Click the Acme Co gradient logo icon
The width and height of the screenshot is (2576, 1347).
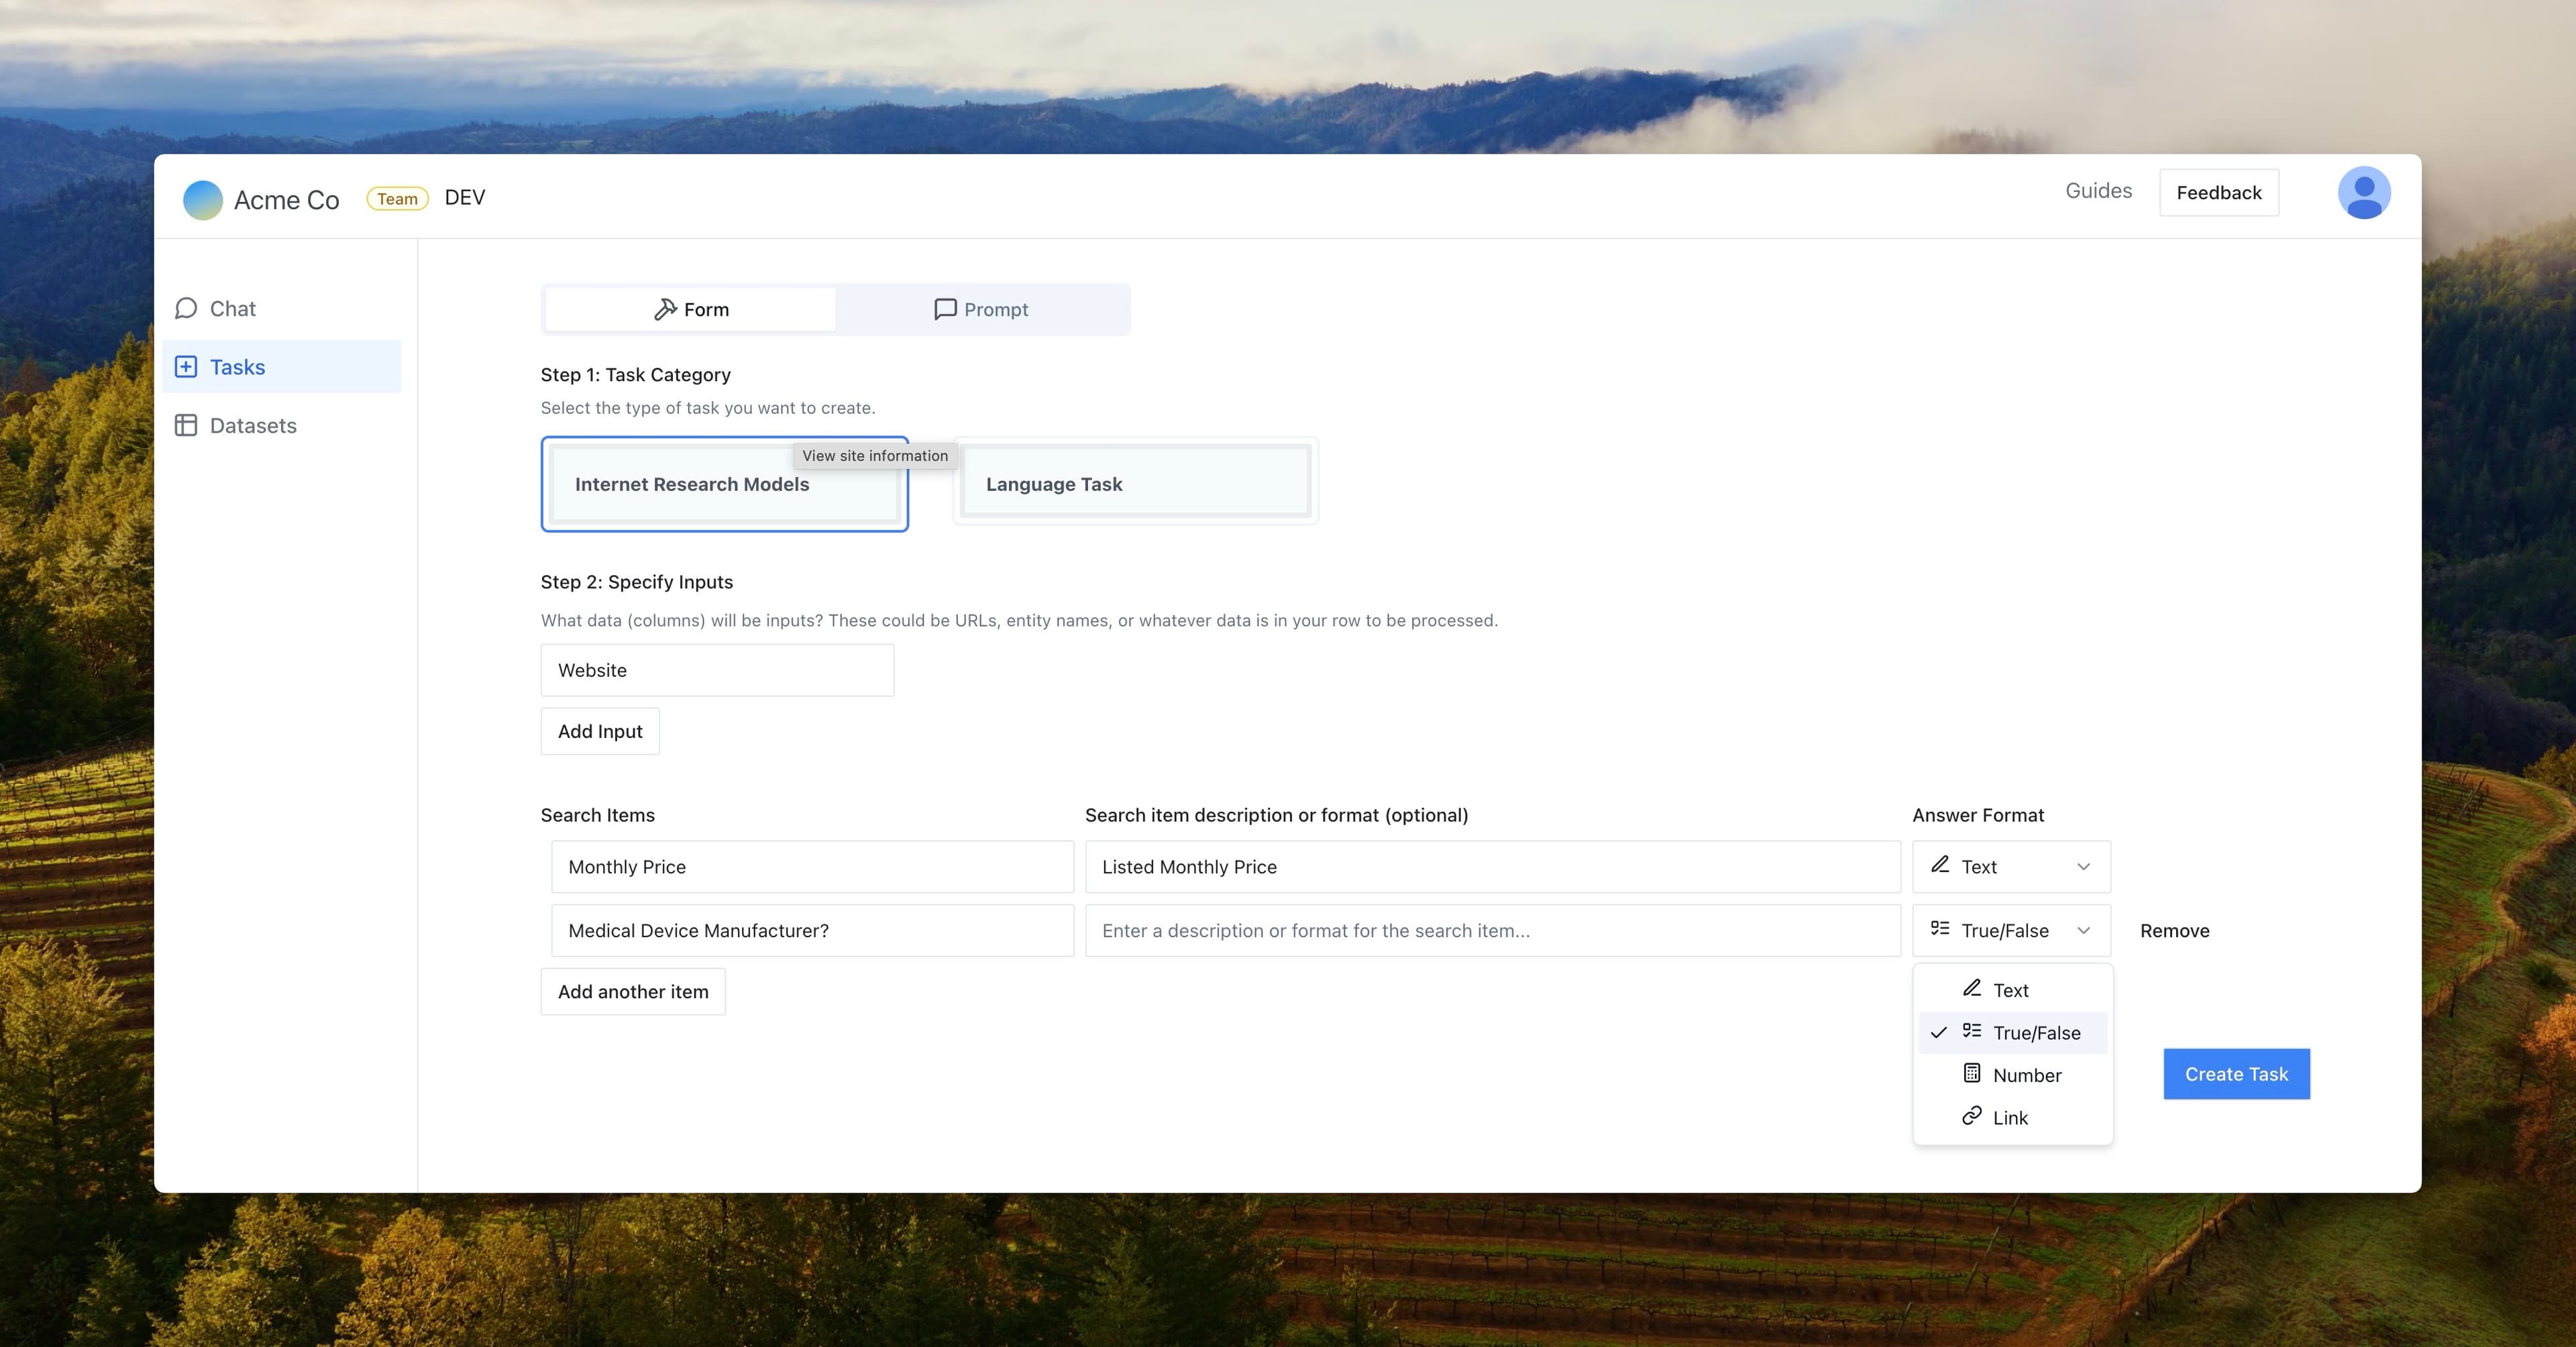[203, 200]
